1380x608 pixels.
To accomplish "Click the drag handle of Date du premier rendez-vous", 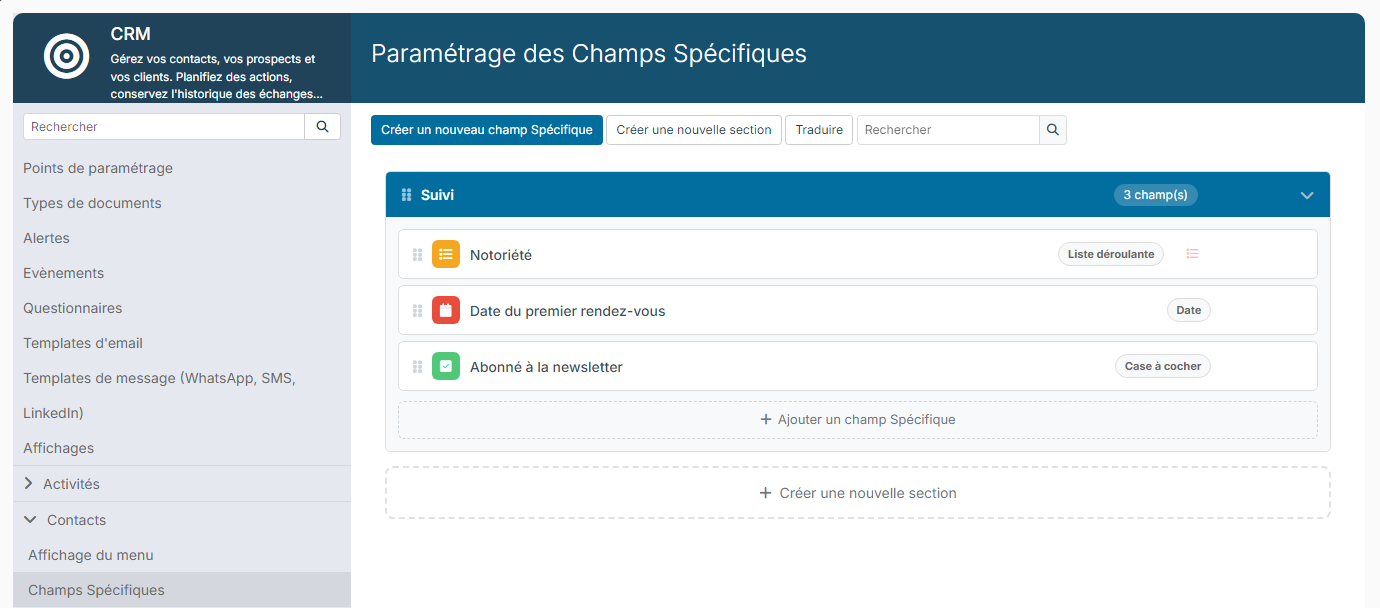I will pyautogui.click(x=417, y=311).
